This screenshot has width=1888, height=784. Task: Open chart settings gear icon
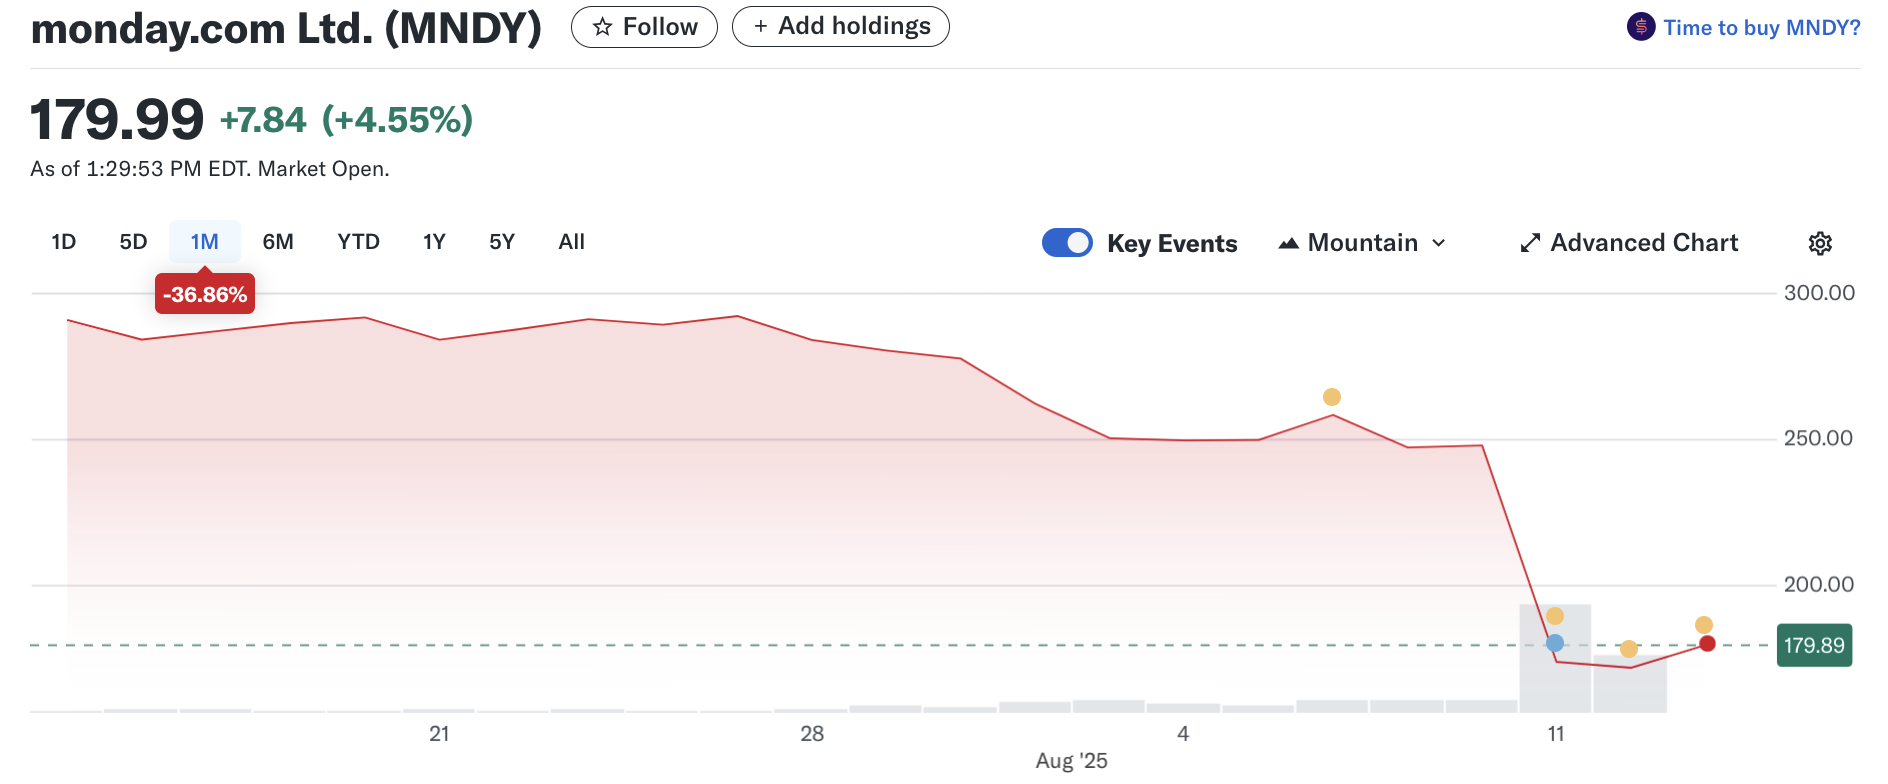pos(1820,243)
